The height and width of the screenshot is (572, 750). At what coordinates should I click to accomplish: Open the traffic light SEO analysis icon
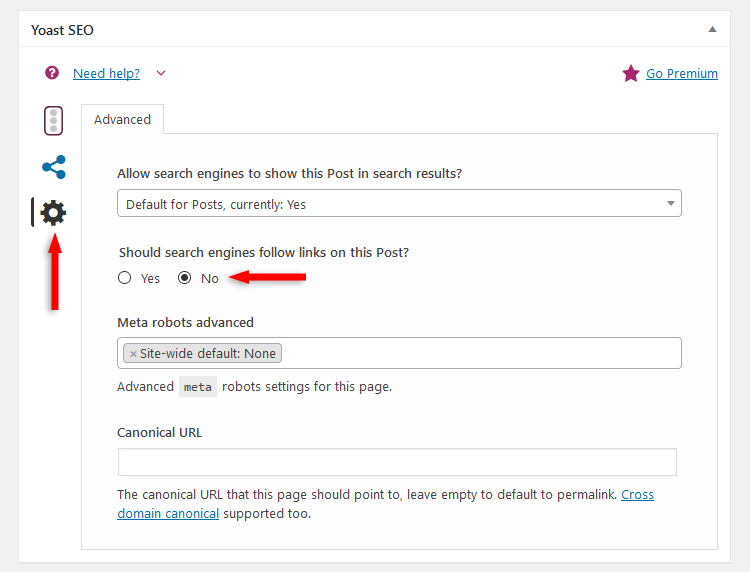coord(54,121)
